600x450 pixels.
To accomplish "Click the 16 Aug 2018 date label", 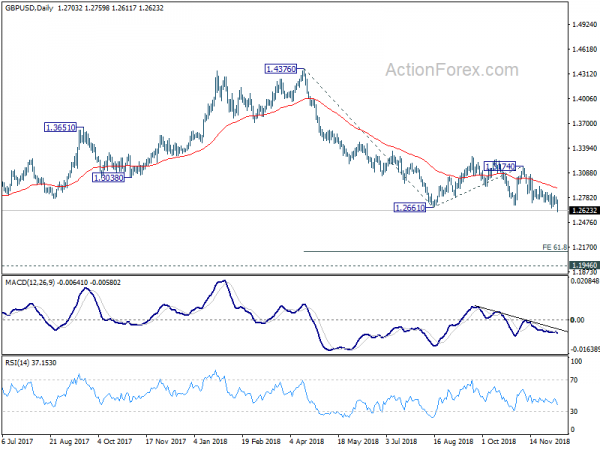I will [453, 441].
